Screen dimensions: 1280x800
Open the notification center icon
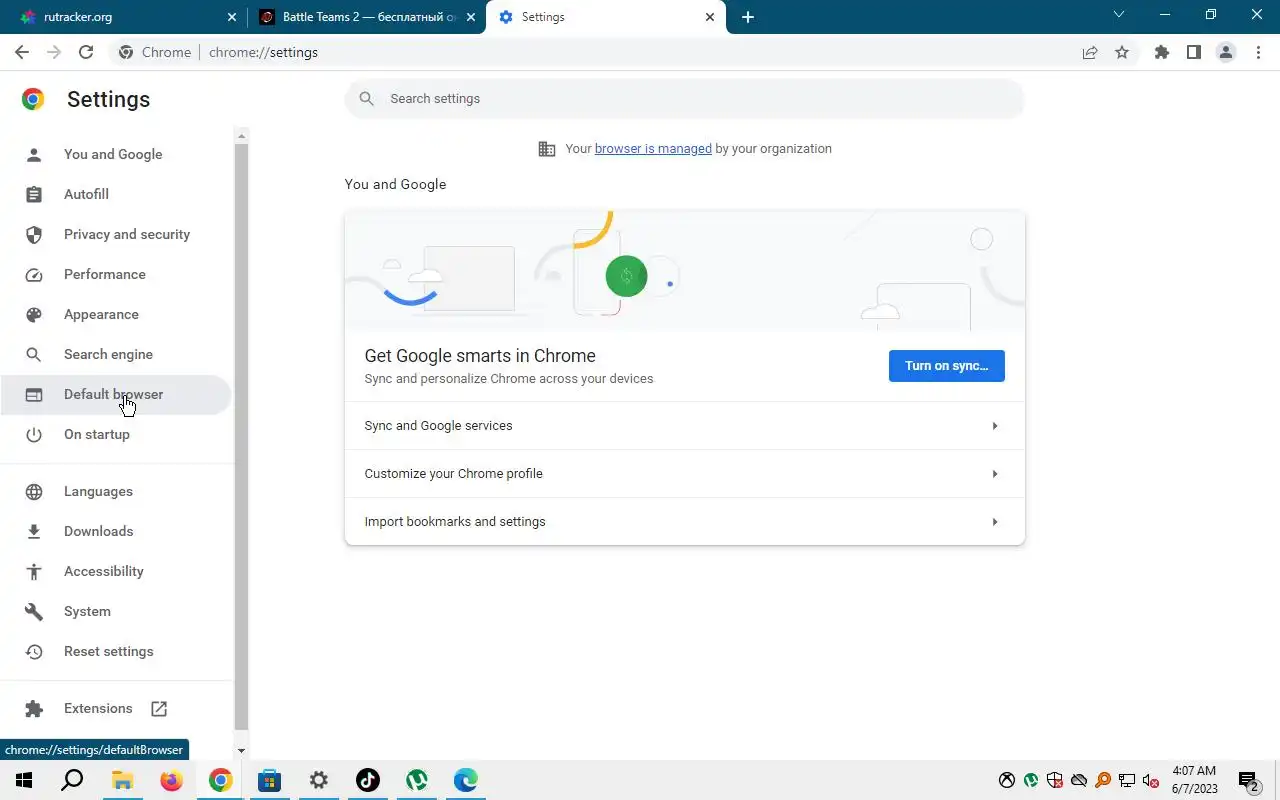tap(1248, 780)
